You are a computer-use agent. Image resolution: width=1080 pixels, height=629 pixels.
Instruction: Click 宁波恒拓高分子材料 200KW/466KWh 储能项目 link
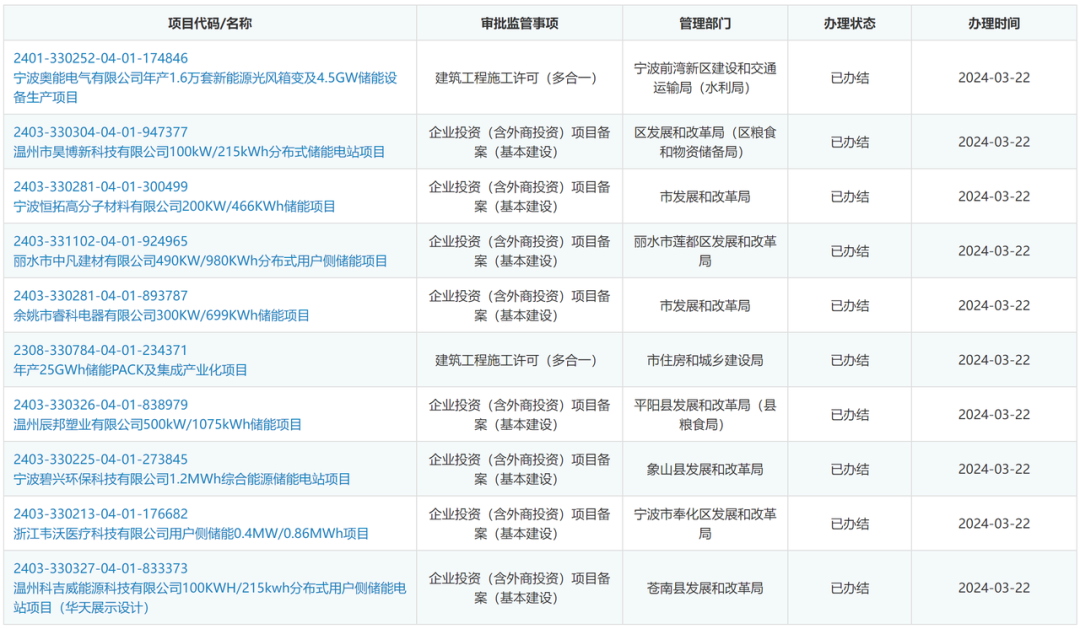[174, 206]
